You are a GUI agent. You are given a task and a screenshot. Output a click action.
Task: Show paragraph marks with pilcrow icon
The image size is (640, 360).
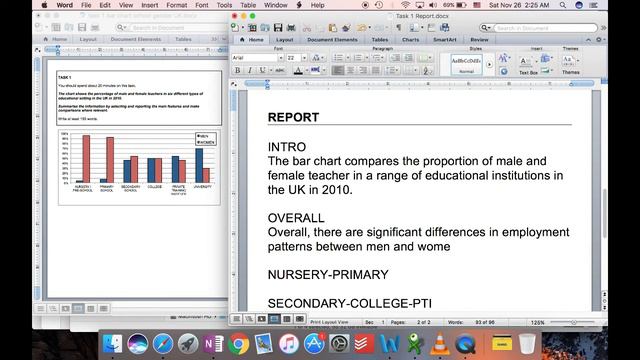coord(399,28)
